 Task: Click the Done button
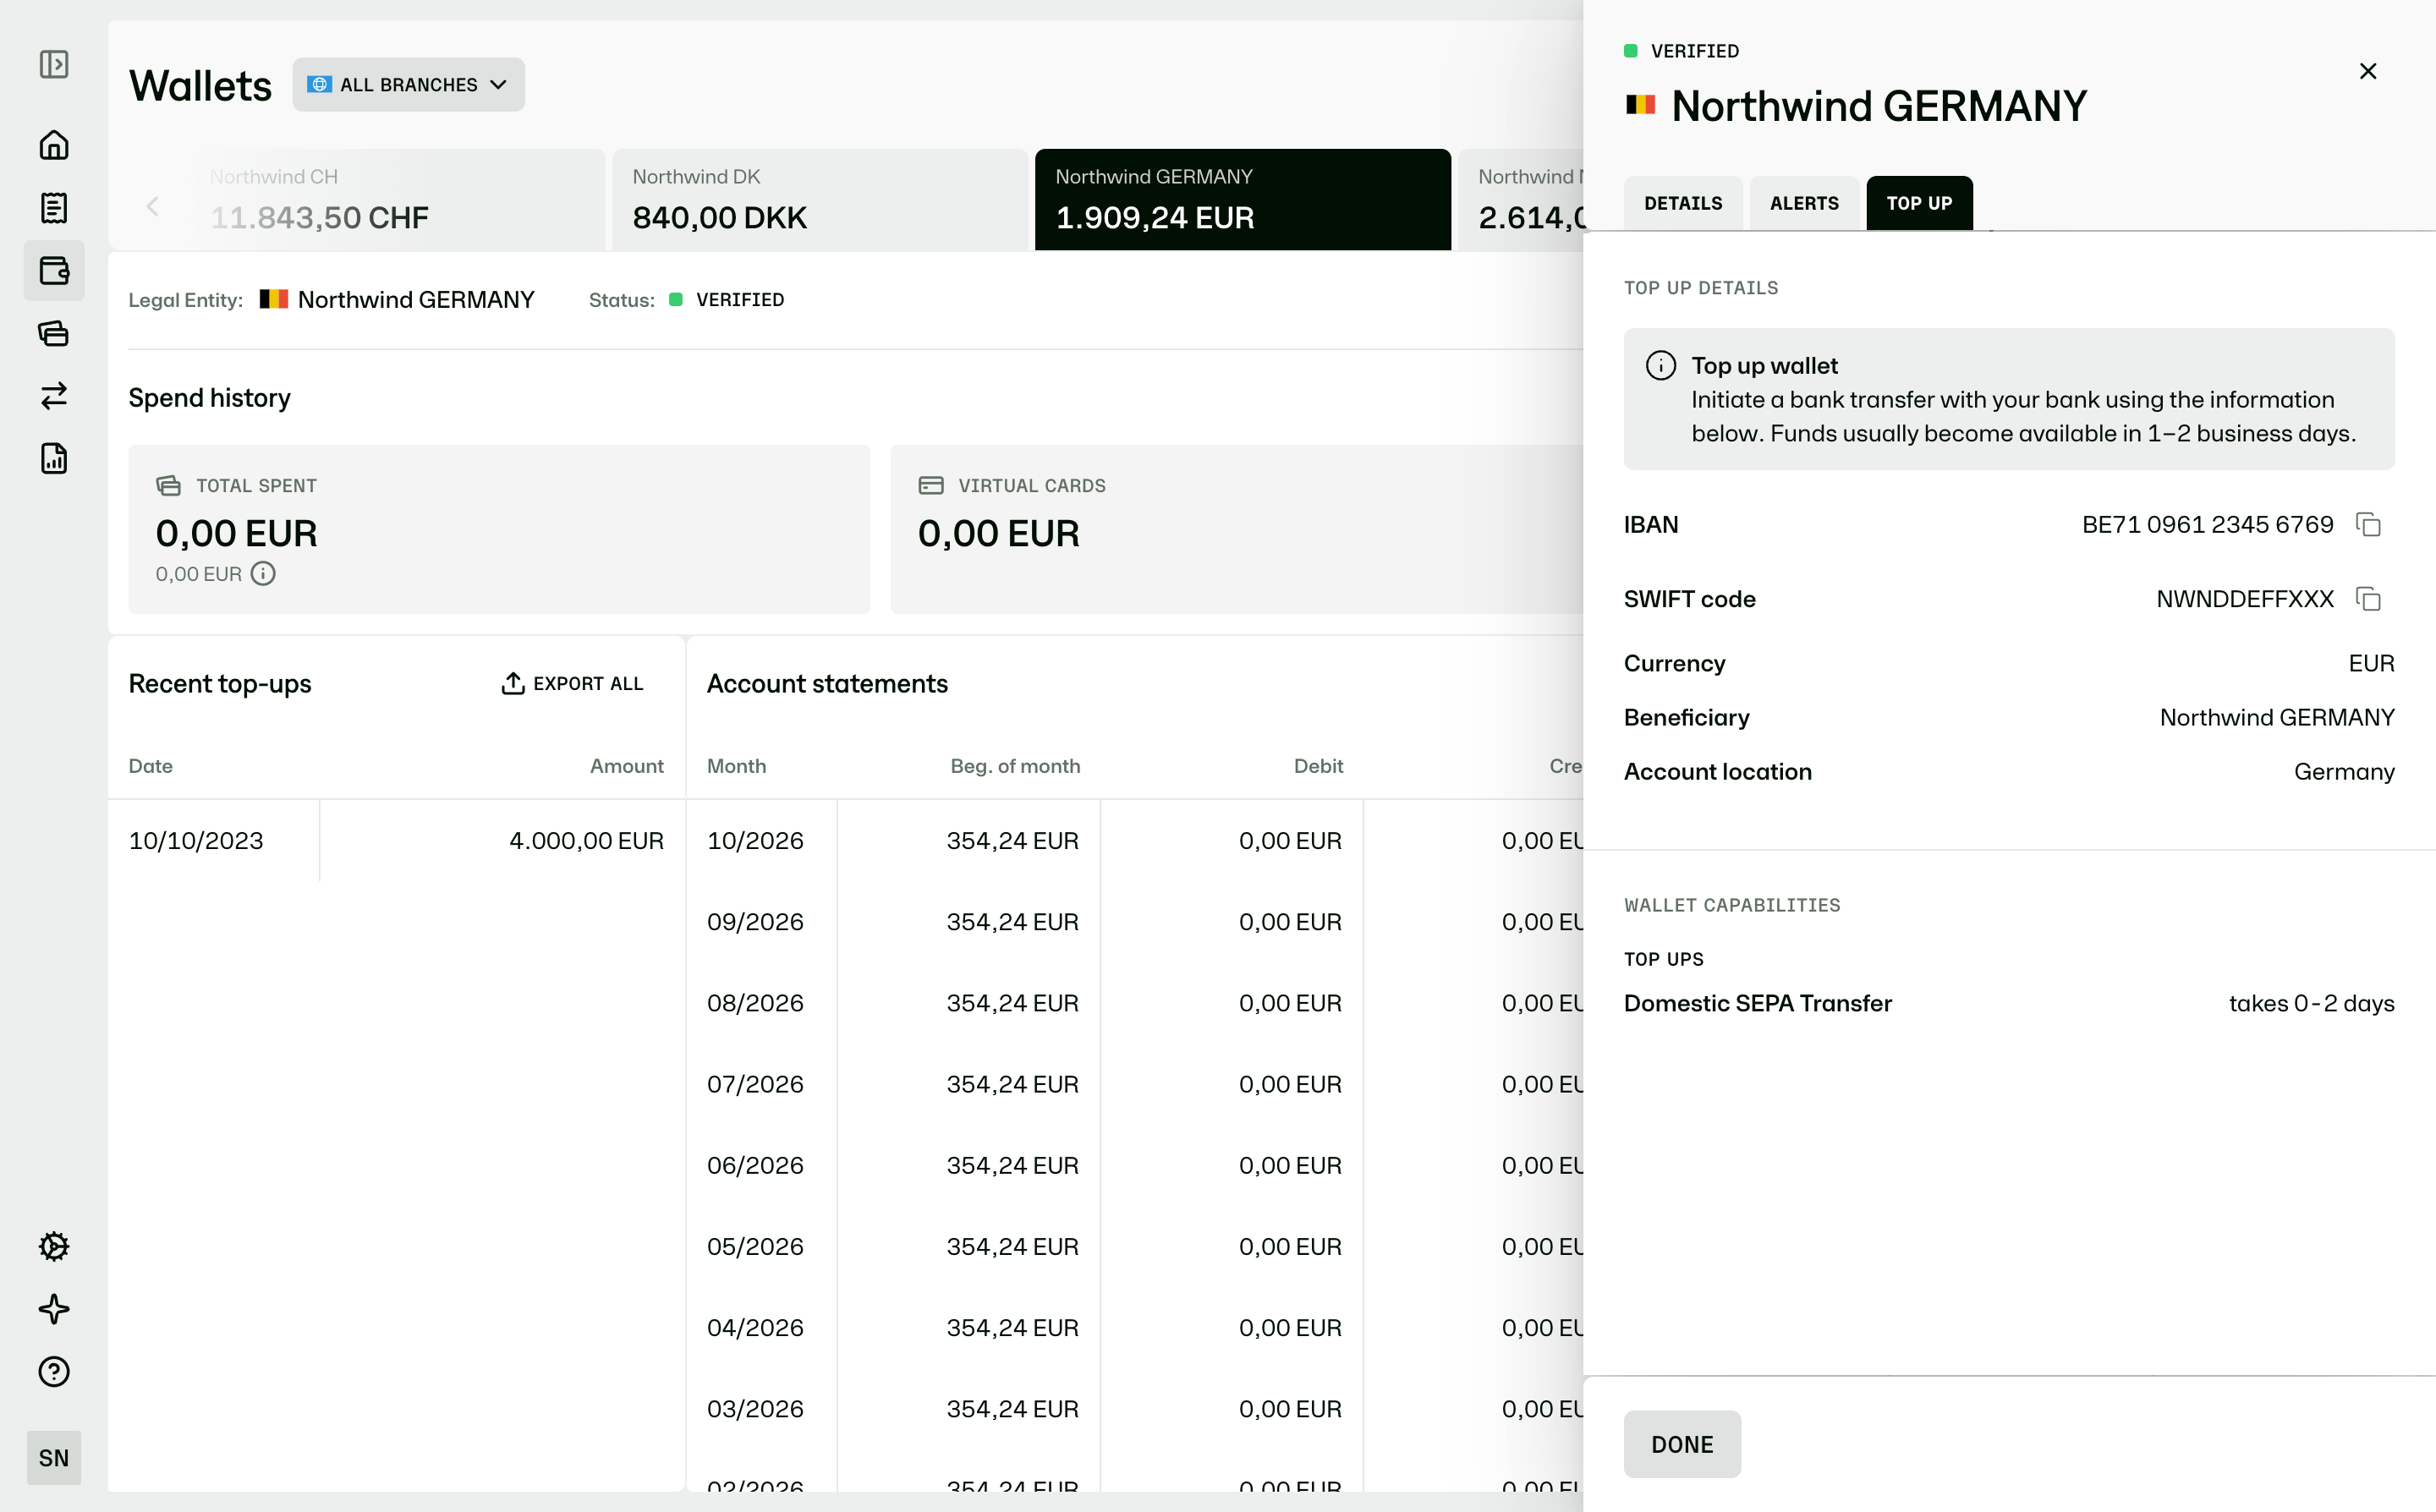point(1682,1444)
